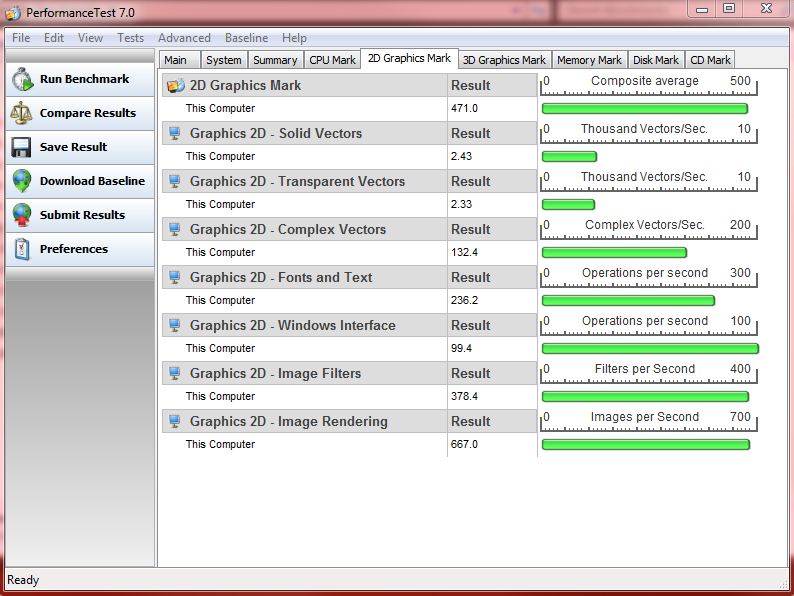Click the 2D Graphics Mark header icon

pos(175,86)
